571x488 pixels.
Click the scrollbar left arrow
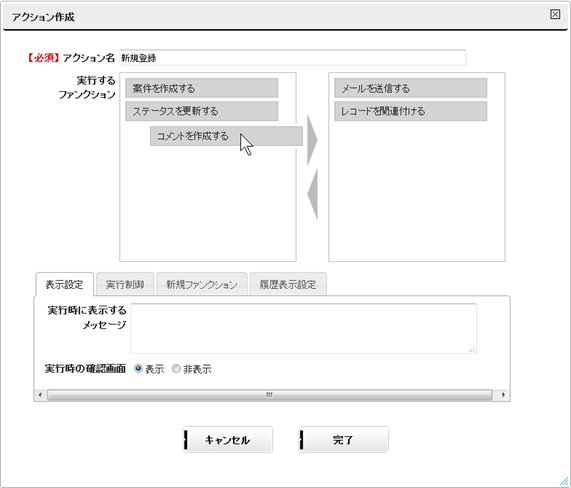[40, 395]
